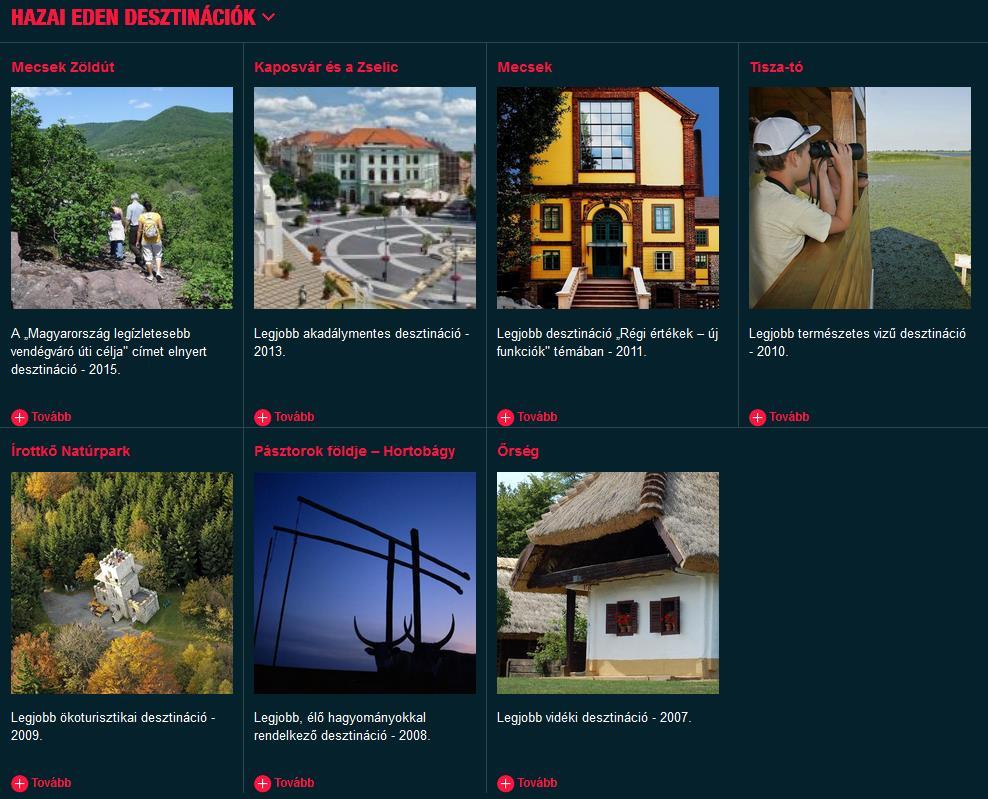
Task: Open the Őrség heading link
Action: (x=518, y=451)
